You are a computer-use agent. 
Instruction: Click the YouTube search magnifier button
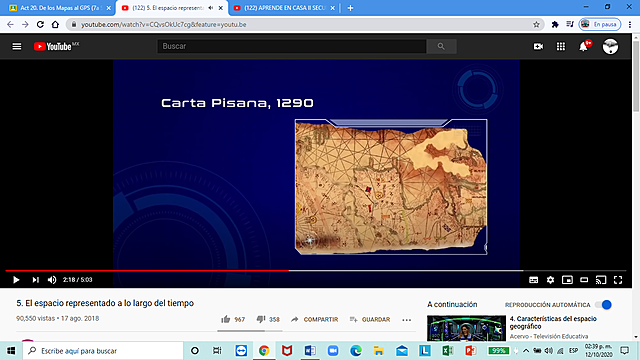[441, 47]
